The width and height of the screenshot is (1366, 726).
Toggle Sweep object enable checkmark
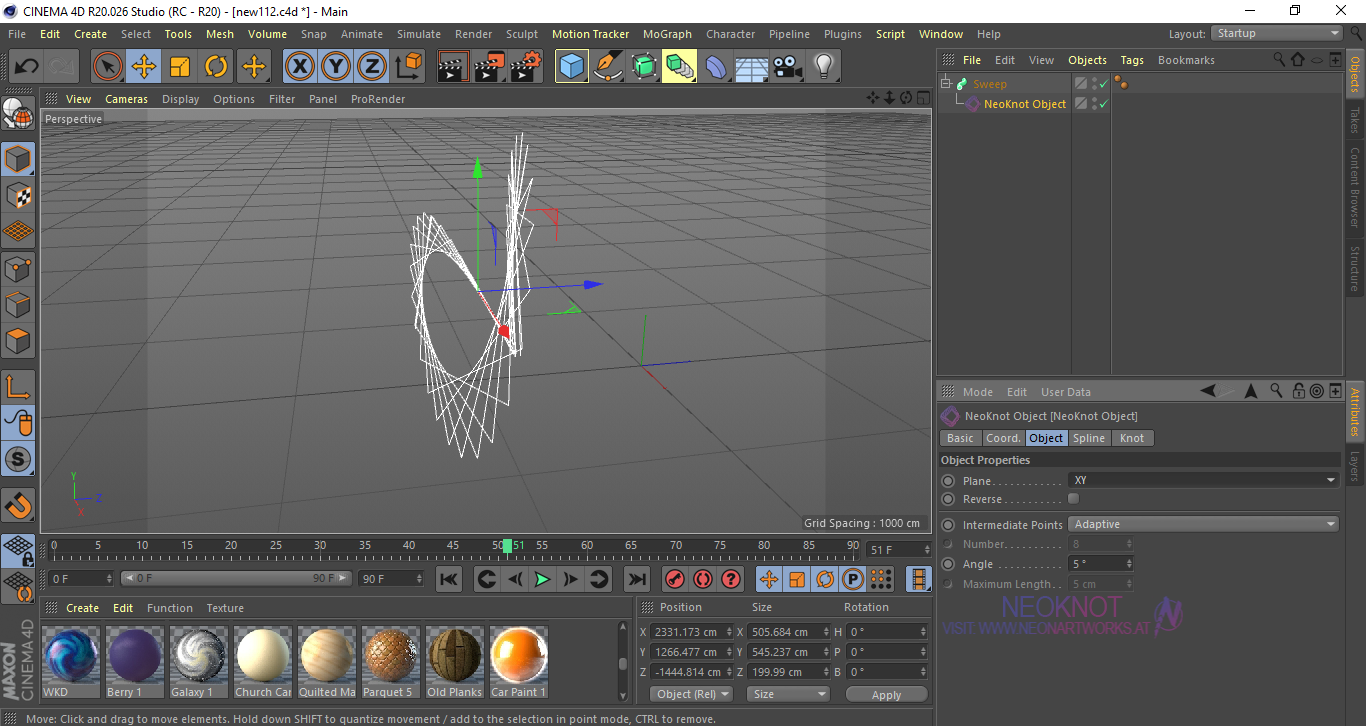[1103, 84]
